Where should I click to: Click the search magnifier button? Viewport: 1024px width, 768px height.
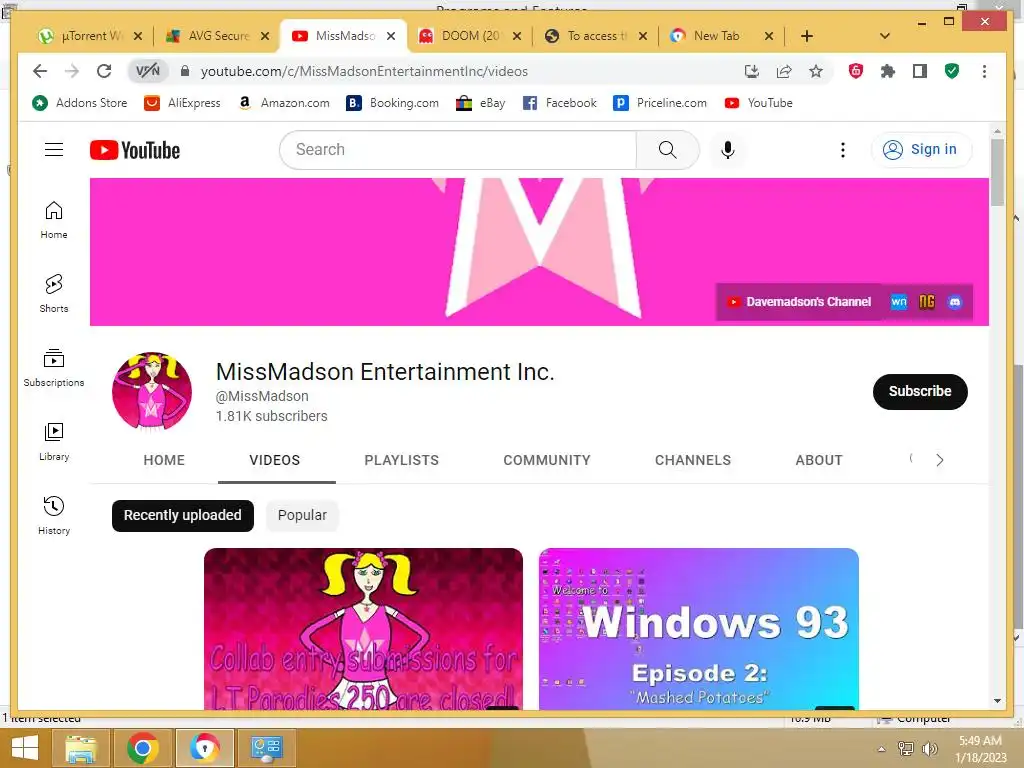point(667,150)
